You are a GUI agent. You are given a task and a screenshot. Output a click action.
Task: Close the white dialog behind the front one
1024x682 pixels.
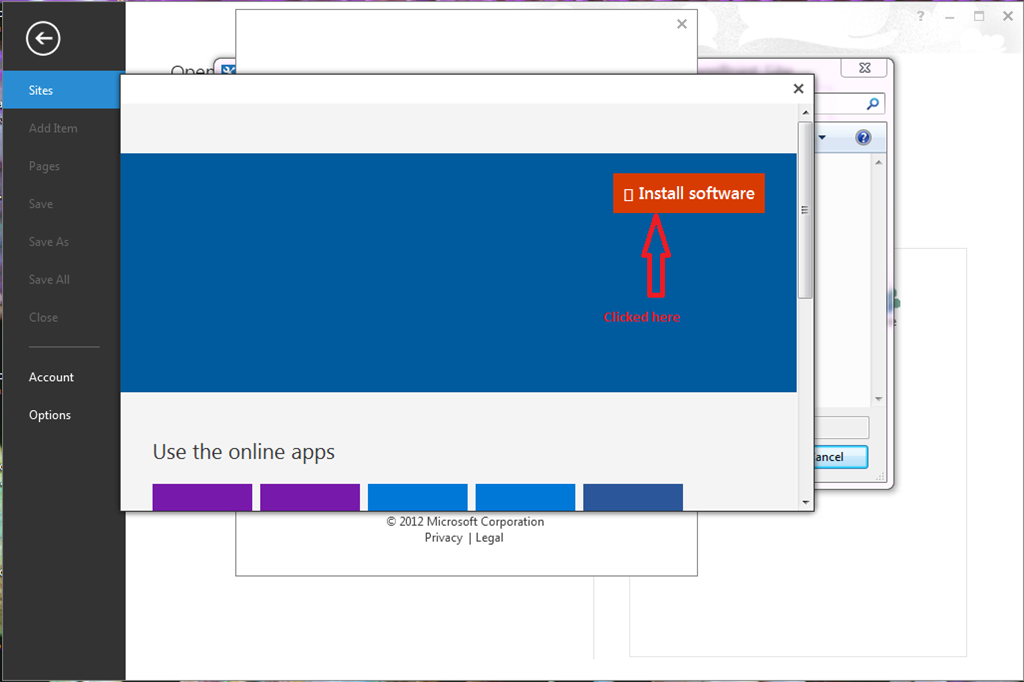(682, 24)
